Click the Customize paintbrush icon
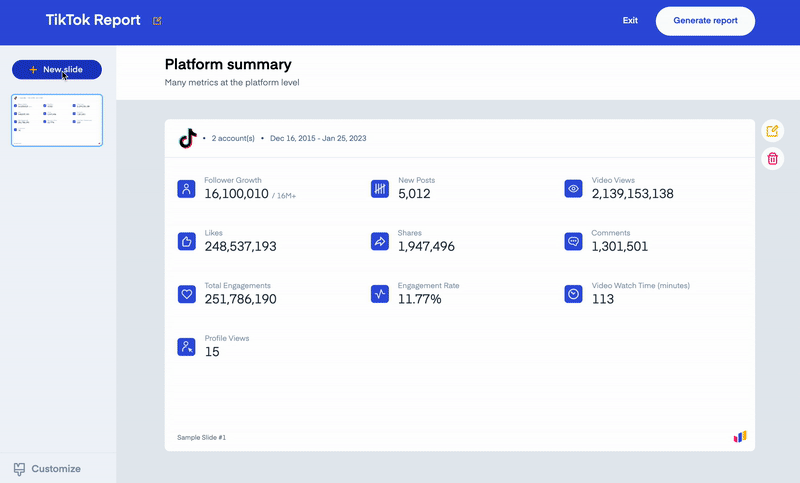 (19, 469)
